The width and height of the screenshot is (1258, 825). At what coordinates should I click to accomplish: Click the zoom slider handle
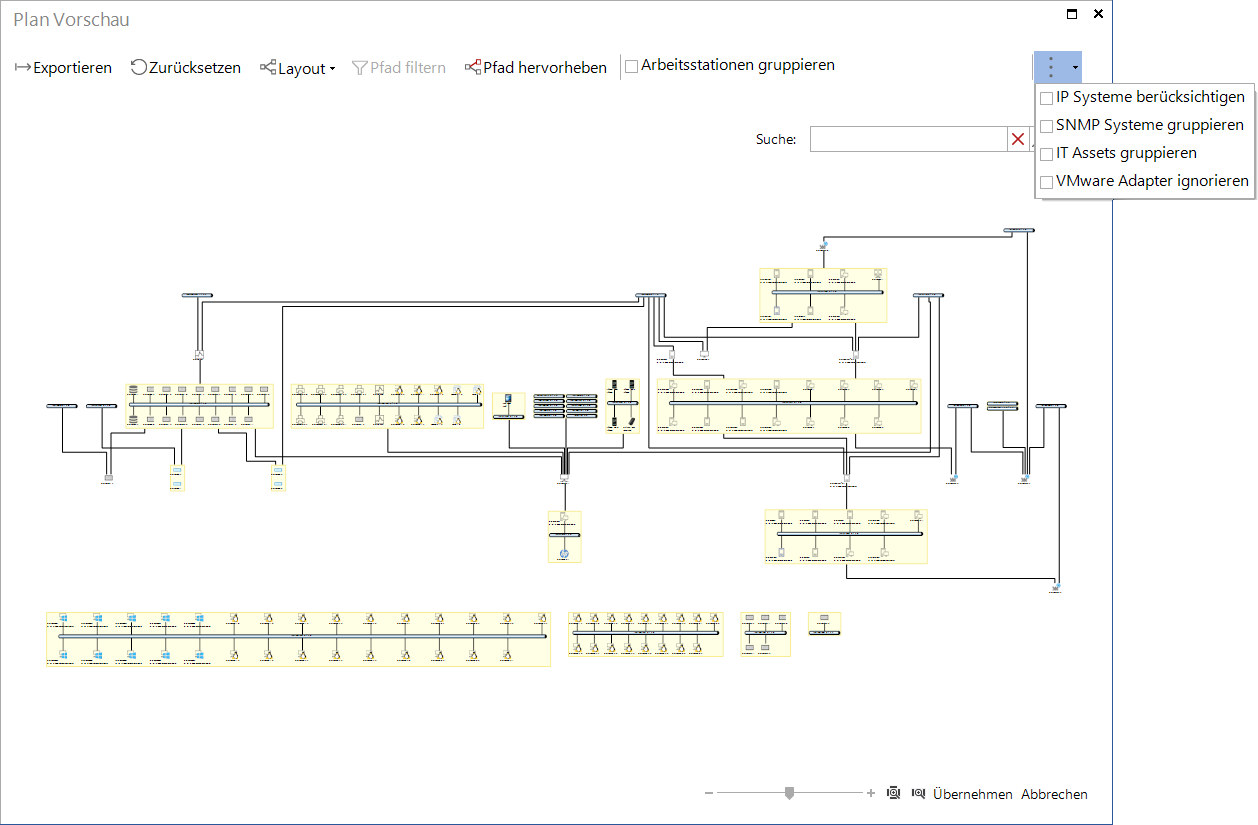790,793
